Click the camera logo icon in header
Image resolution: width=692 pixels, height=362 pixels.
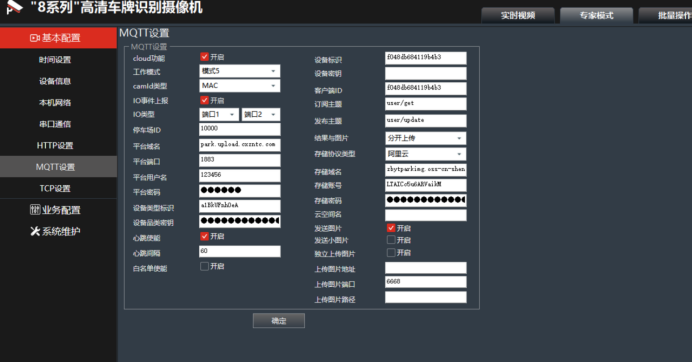14,6
